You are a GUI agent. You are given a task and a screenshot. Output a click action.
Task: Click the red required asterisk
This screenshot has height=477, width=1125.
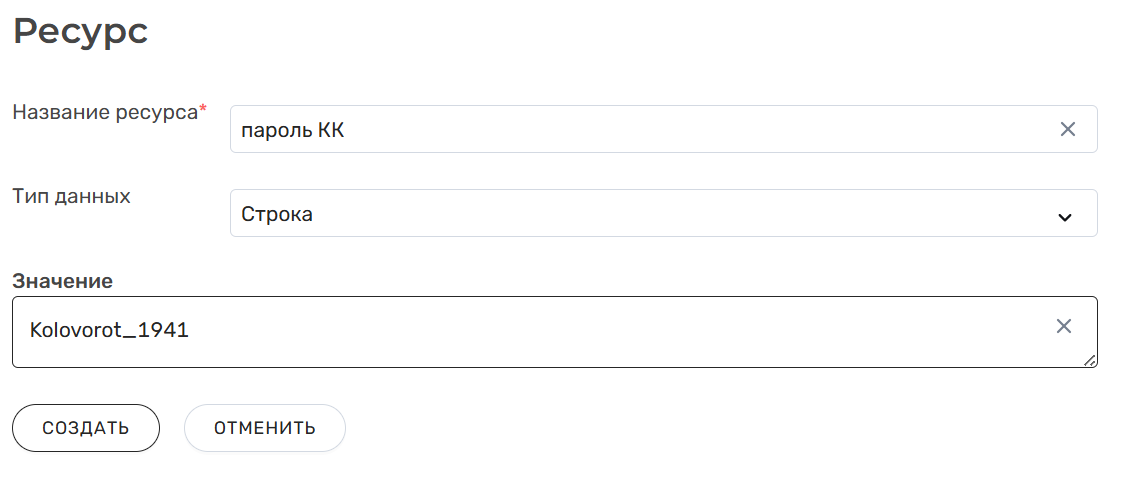click(x=202, y=110)
